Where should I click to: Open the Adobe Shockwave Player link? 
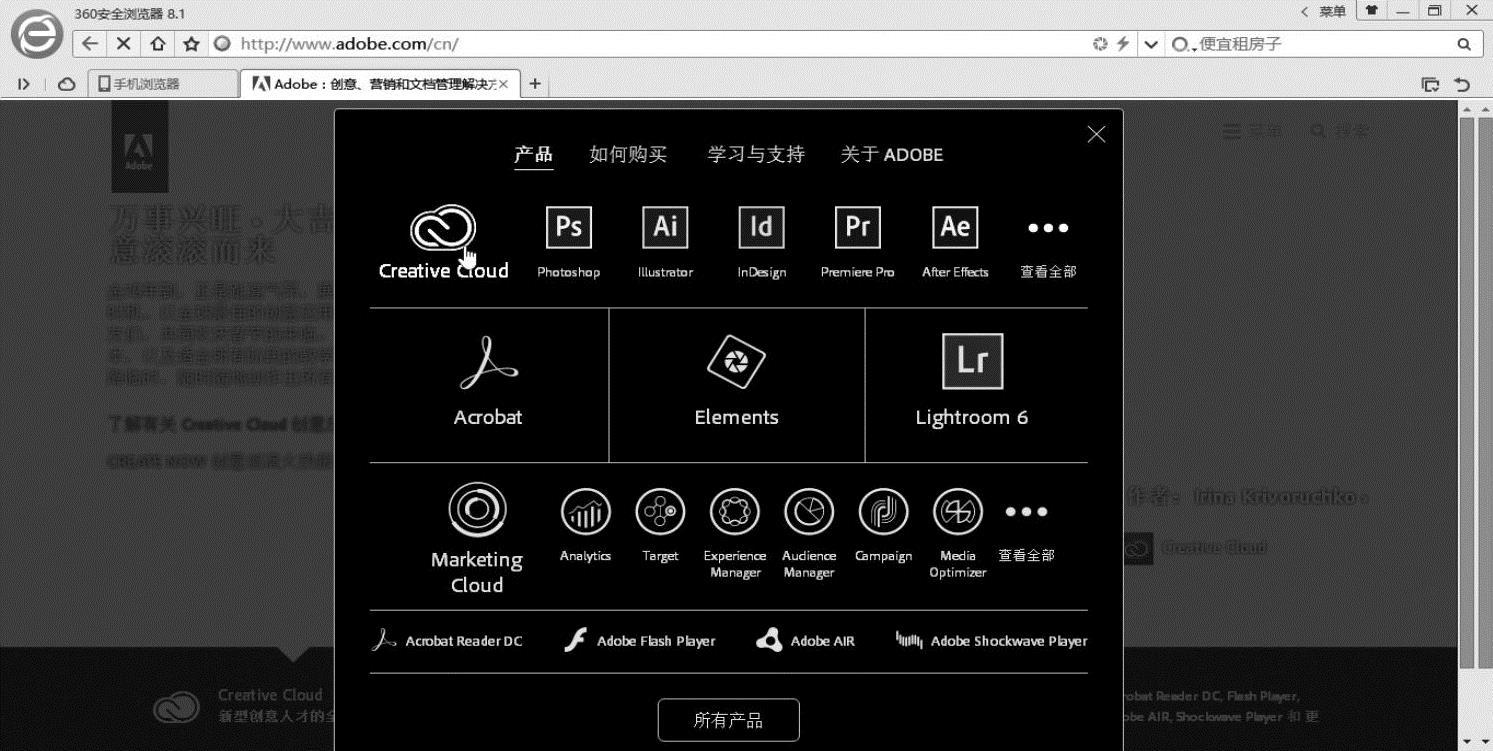click(x=992, y=641)
